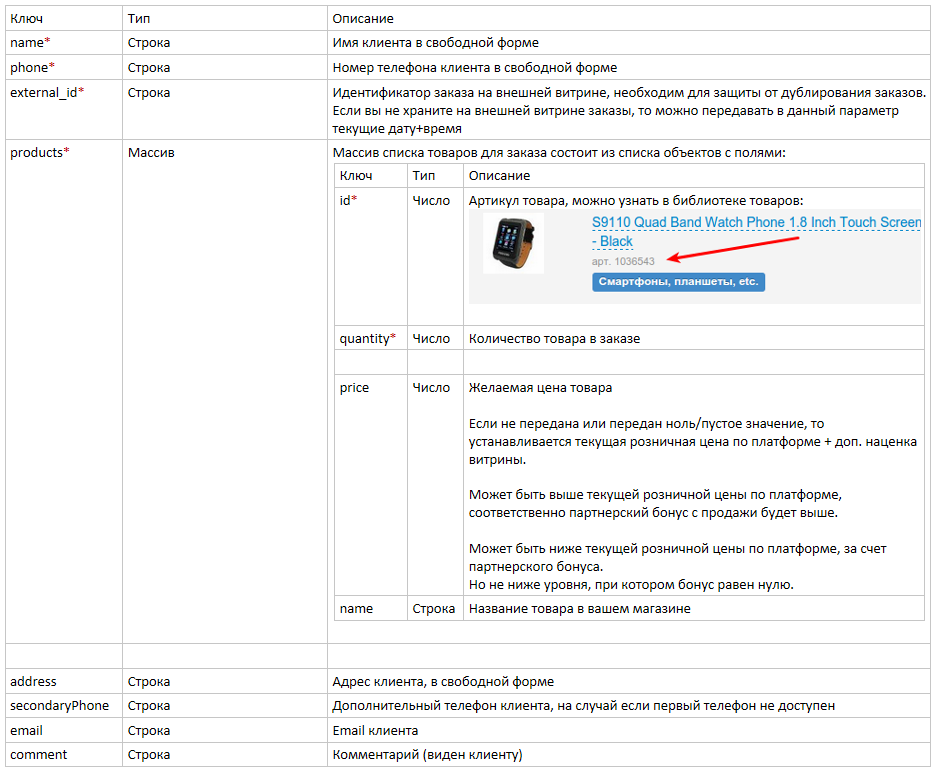Select the "secondaryPhone" key cell
937x769 pixels.
tap(59, 706)
